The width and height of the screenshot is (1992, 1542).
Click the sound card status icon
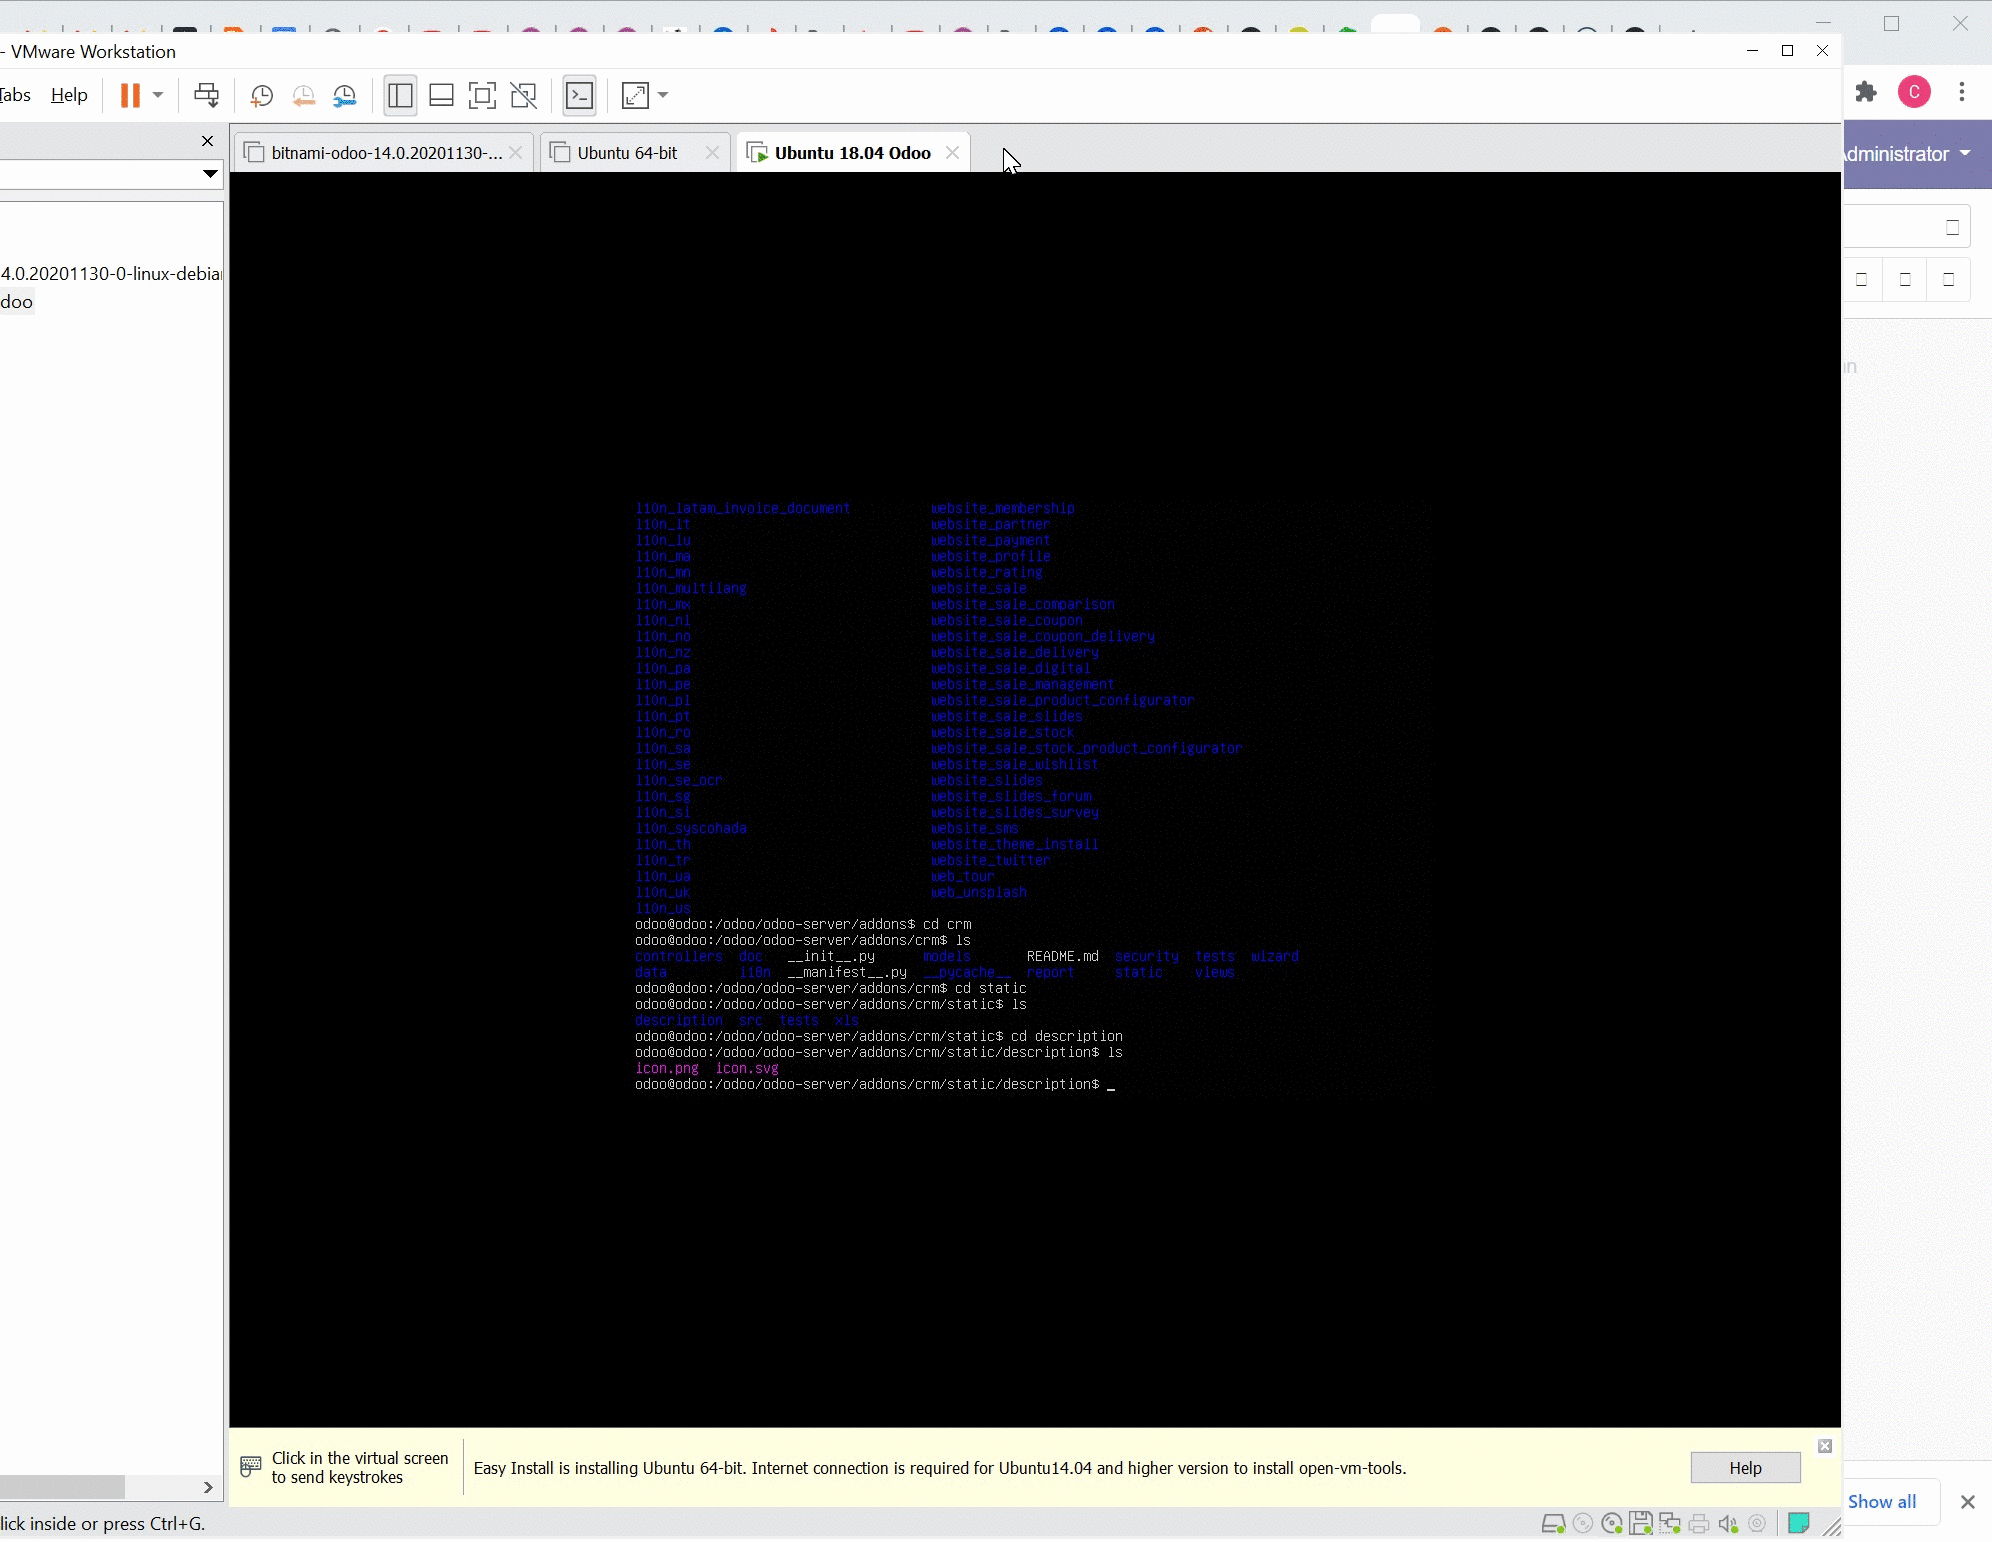pos(1728,1524)
